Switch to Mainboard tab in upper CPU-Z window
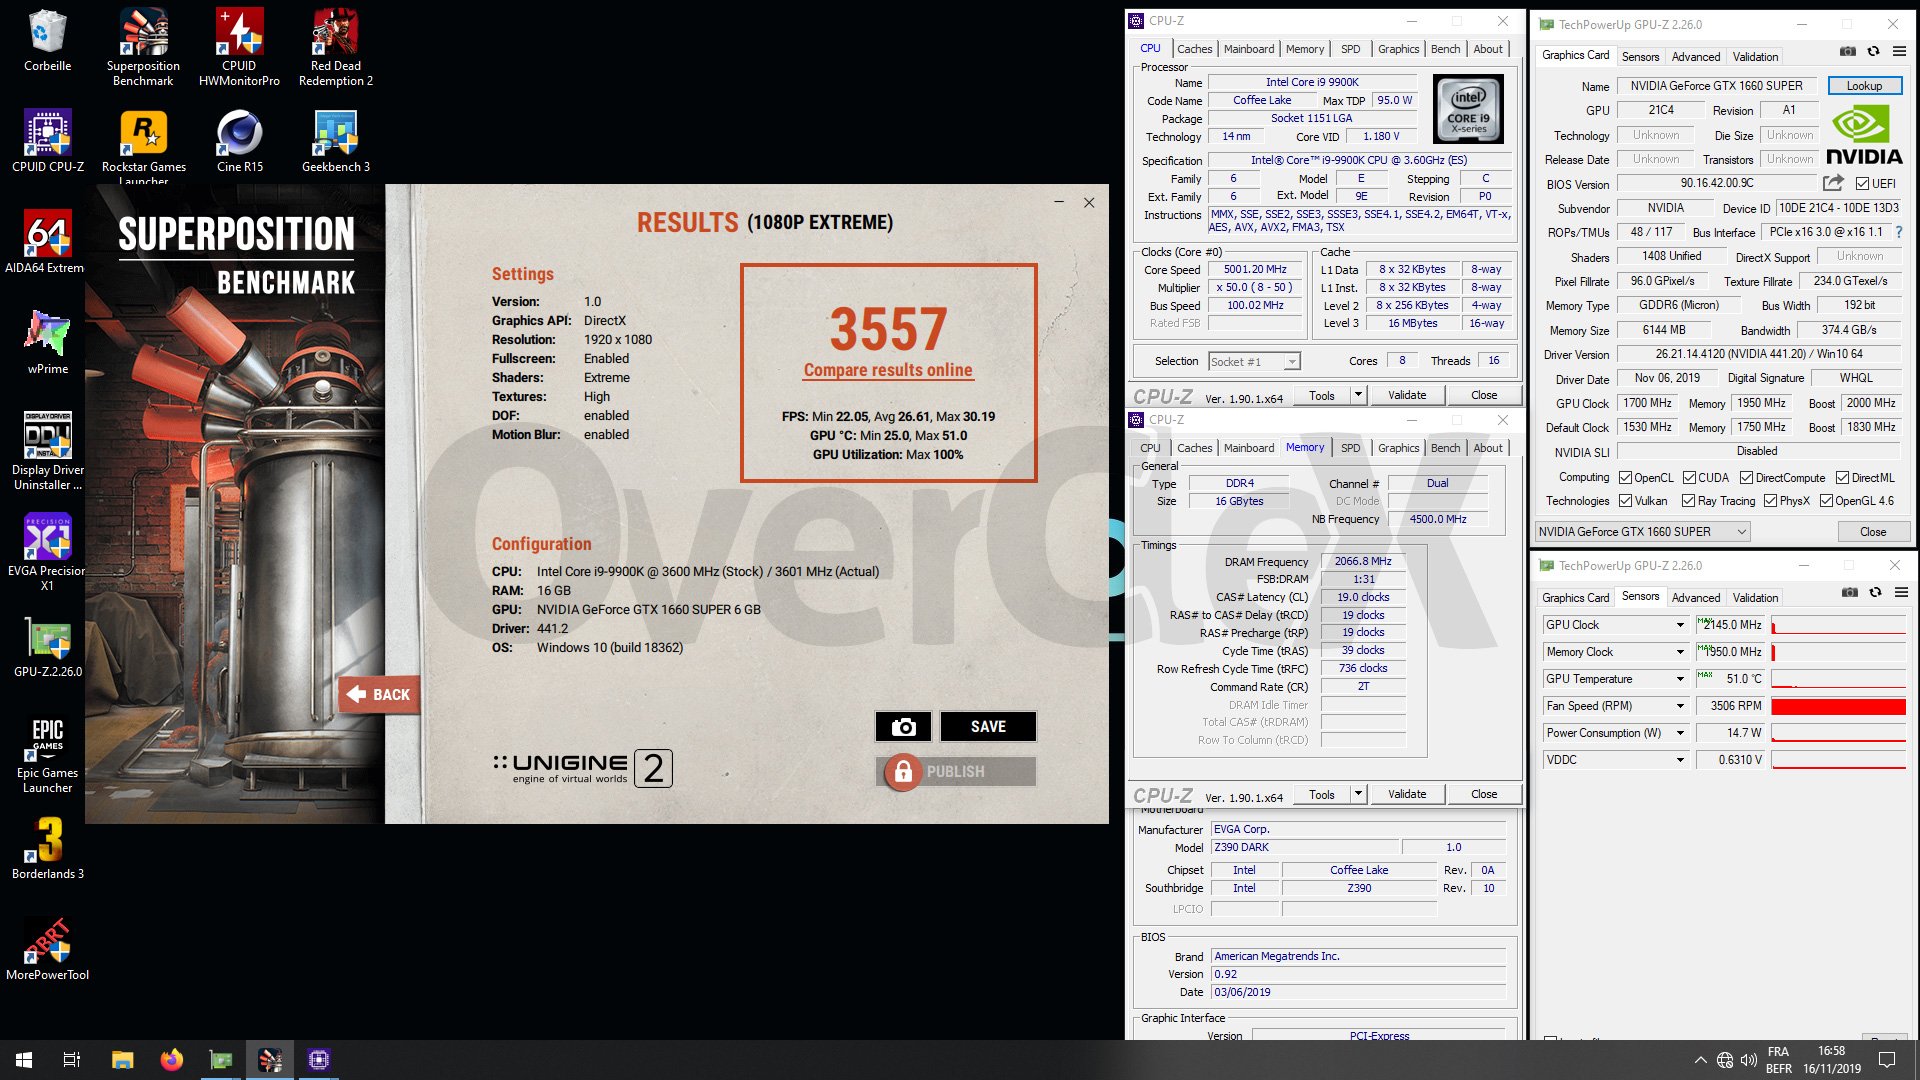Viewport: 1920px width, 1080px height. click(x=1249, y=49)
